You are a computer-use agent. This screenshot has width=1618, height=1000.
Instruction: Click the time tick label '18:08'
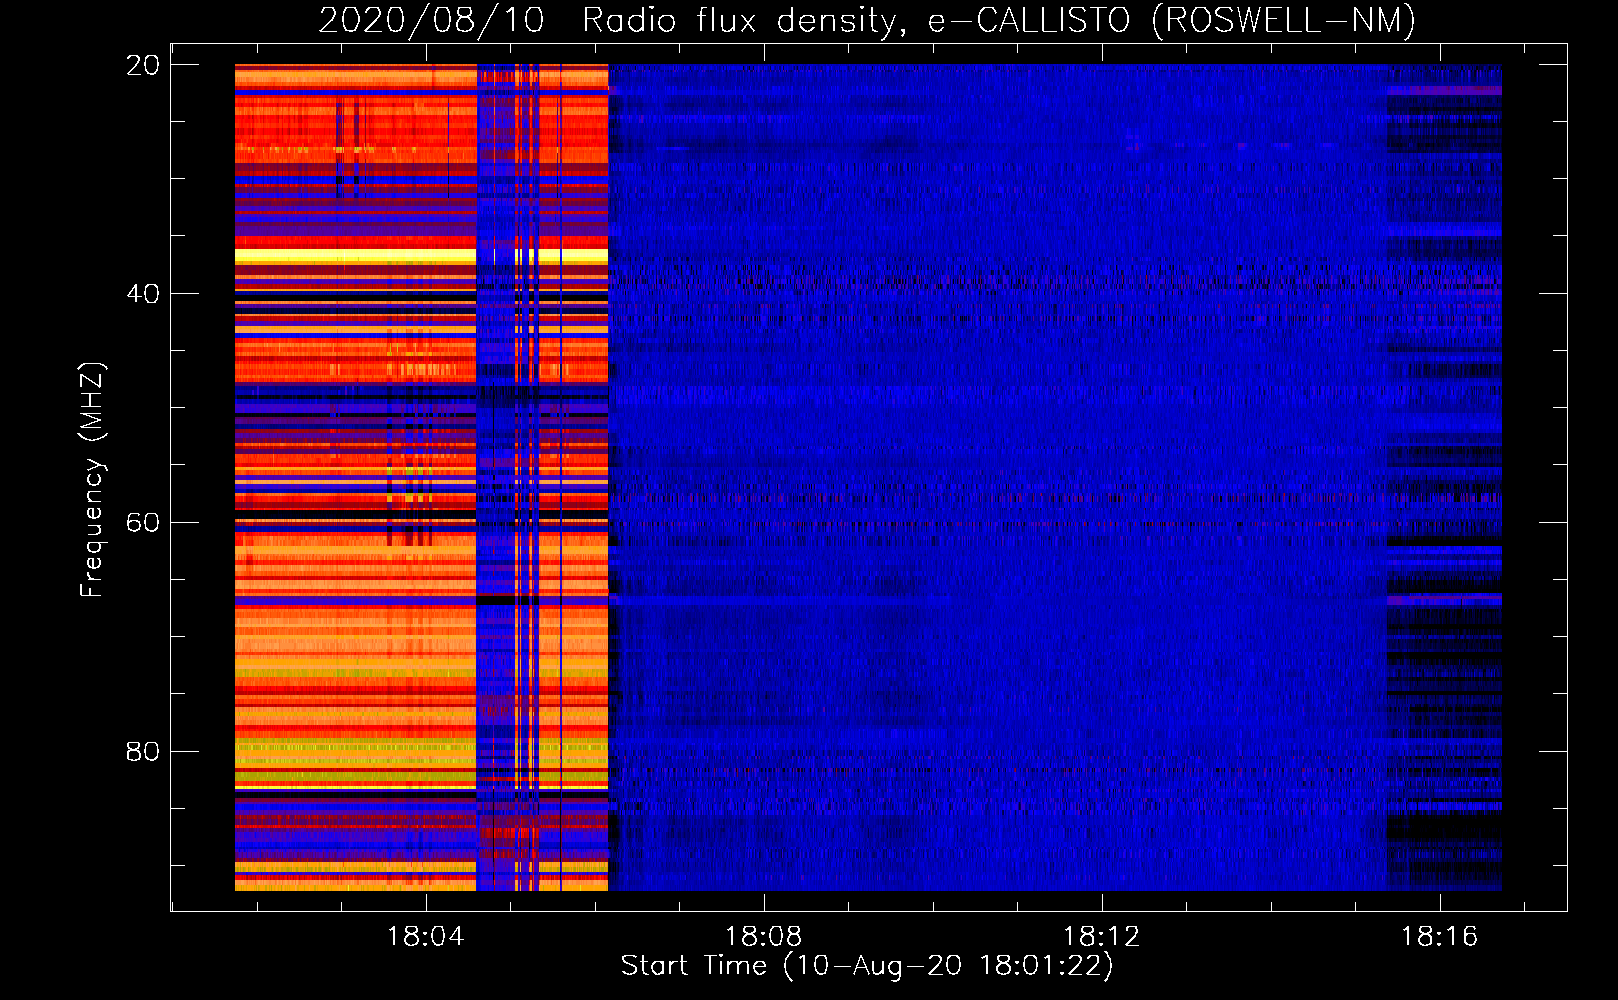(x=764, y=936)
